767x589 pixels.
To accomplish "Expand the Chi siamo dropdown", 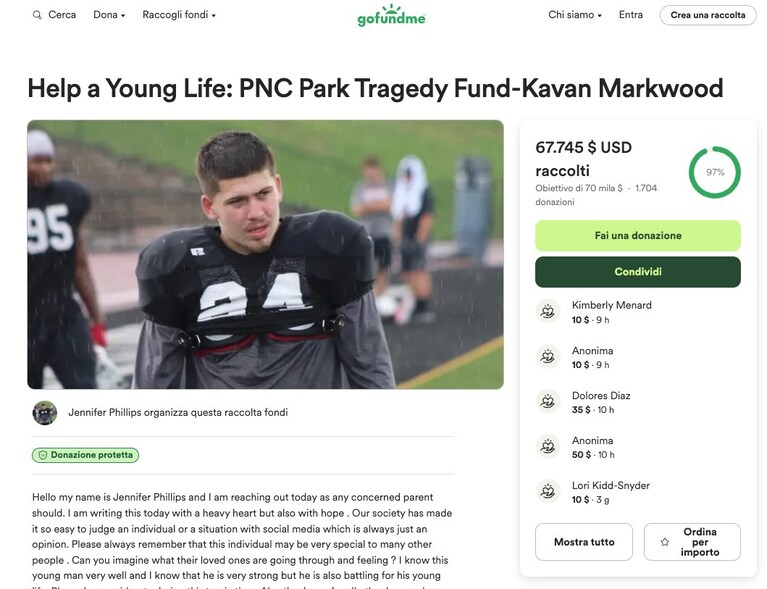I will [x=575, y=15].
